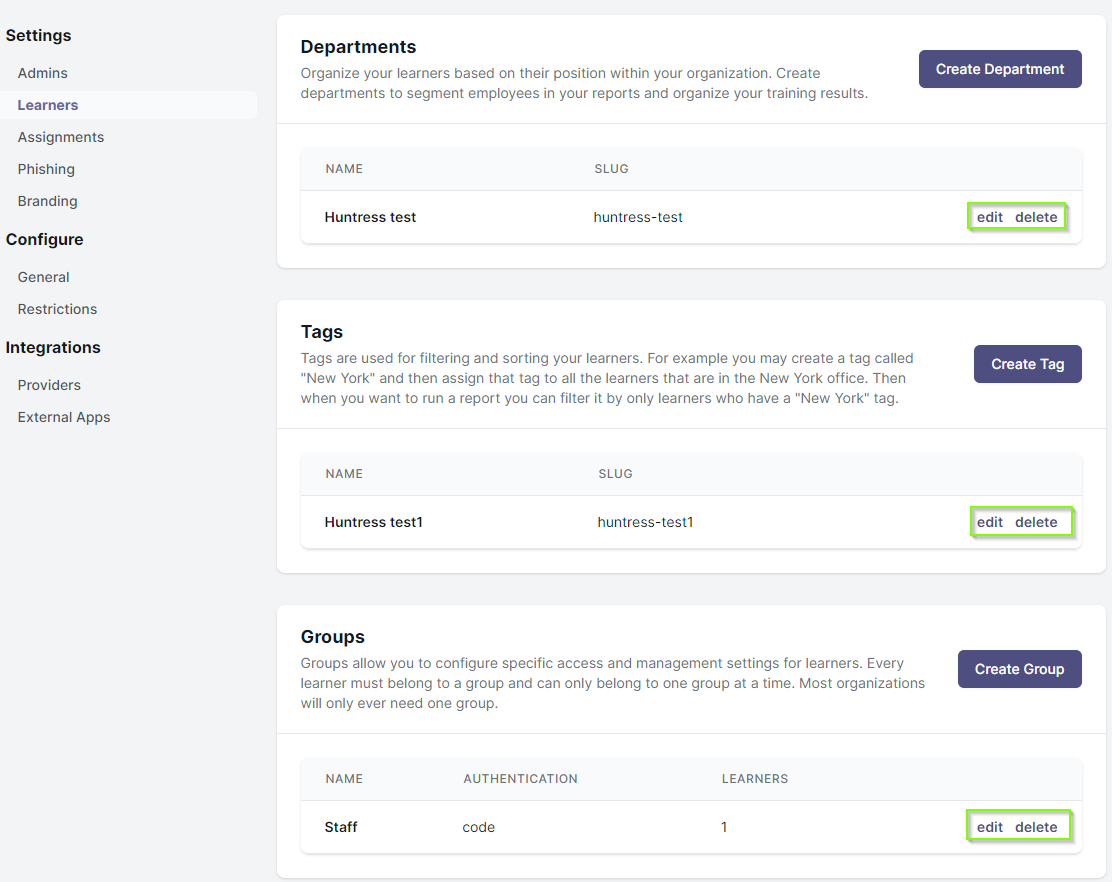The height and width of the screenshot is (882, 1112).
Task: Click the Create Tag button
Action: pos(1027,364)
